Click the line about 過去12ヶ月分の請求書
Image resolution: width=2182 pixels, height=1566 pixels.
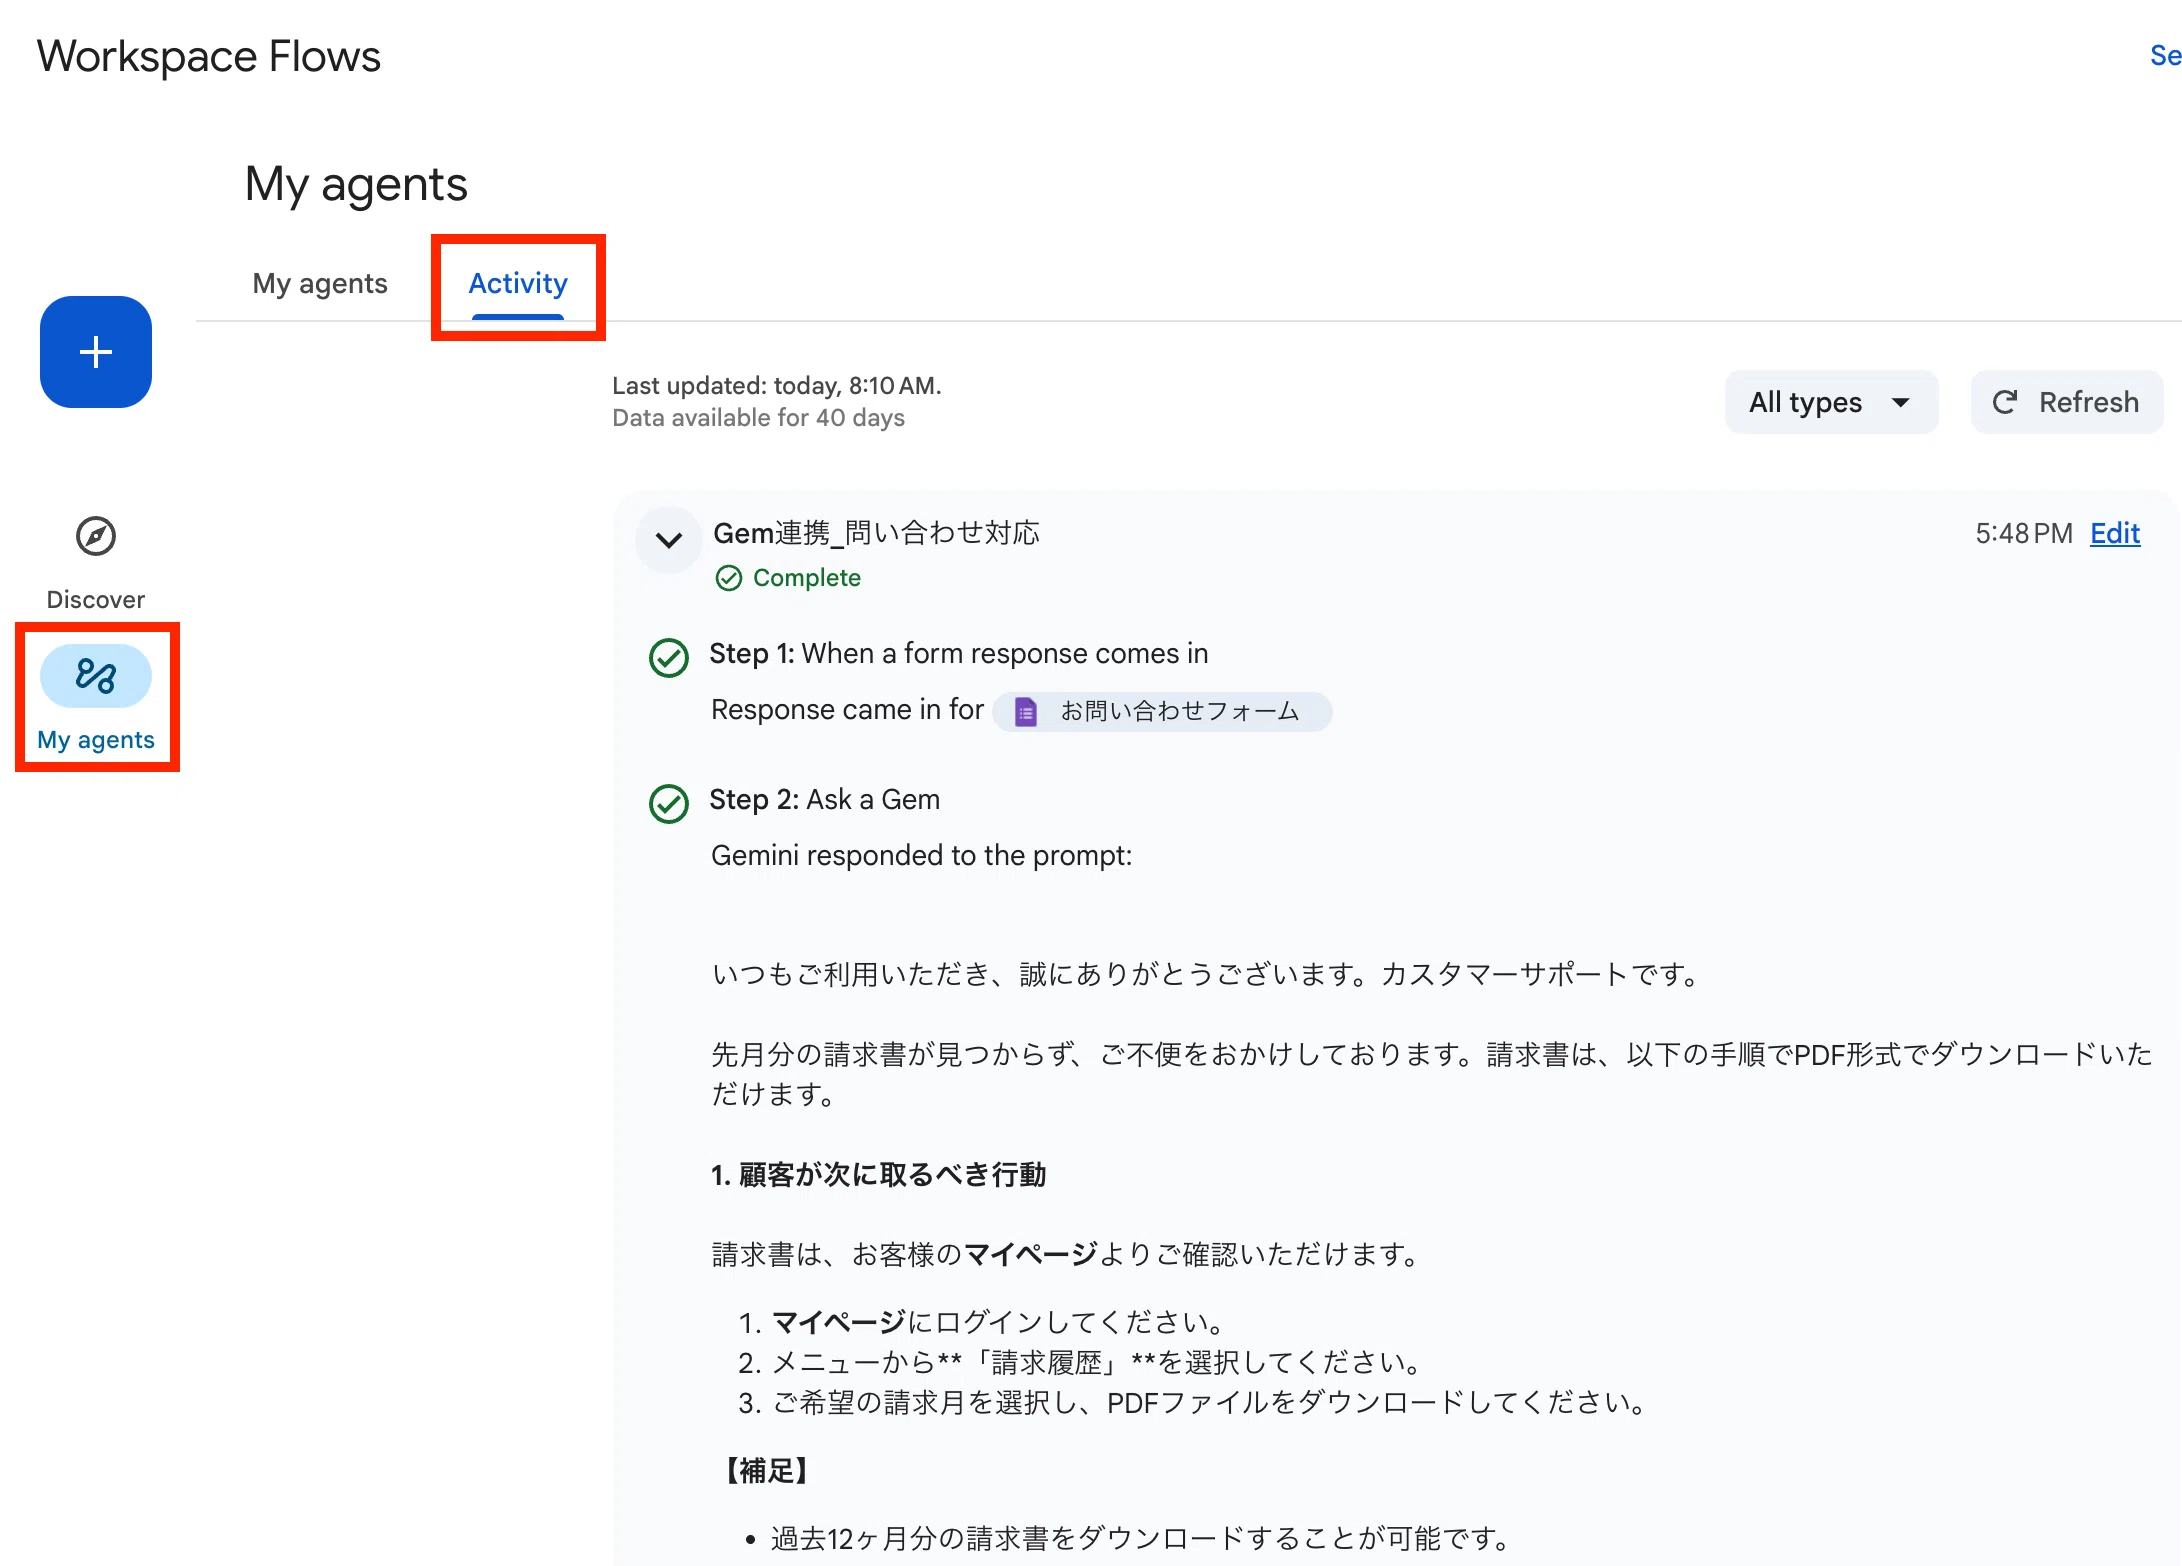(1143, 1538)
